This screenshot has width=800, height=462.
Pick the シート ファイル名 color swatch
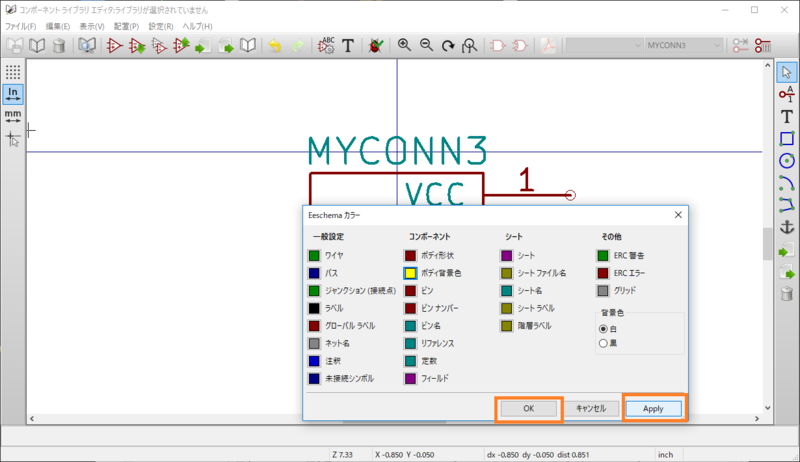(x=506, y=273)
